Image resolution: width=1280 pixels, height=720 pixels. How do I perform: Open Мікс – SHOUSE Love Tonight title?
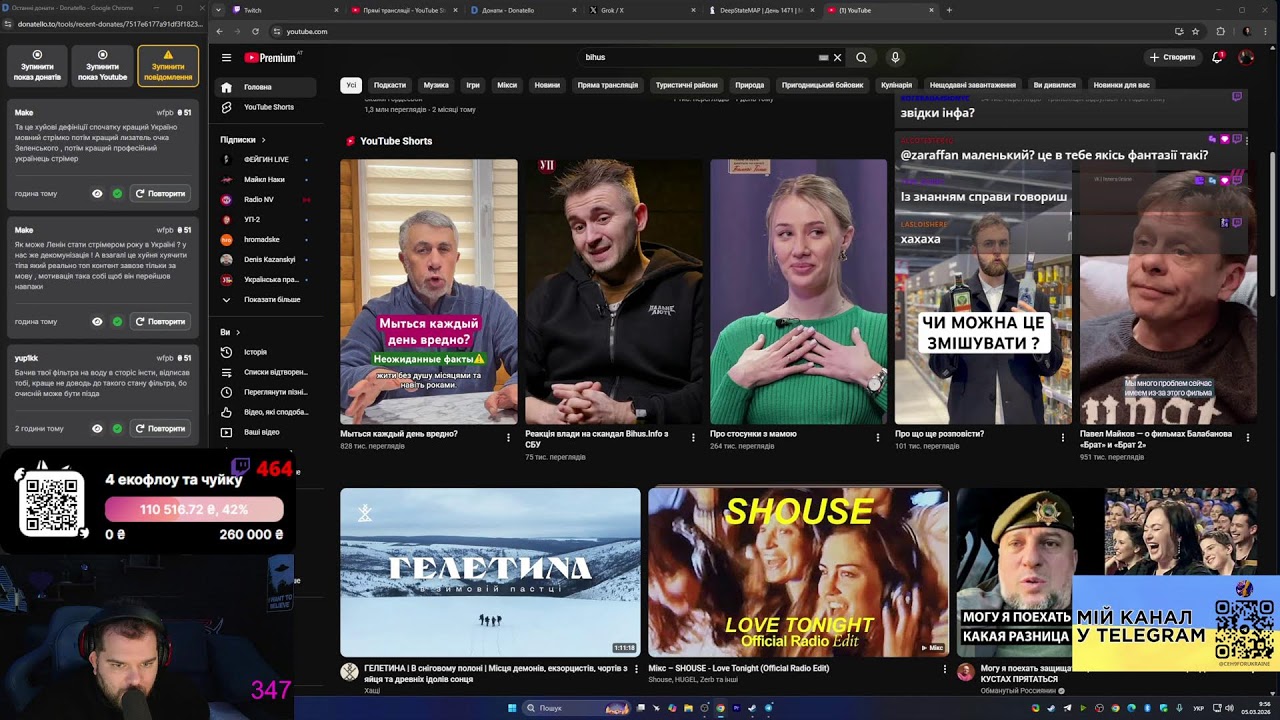(x=738, y=668)
